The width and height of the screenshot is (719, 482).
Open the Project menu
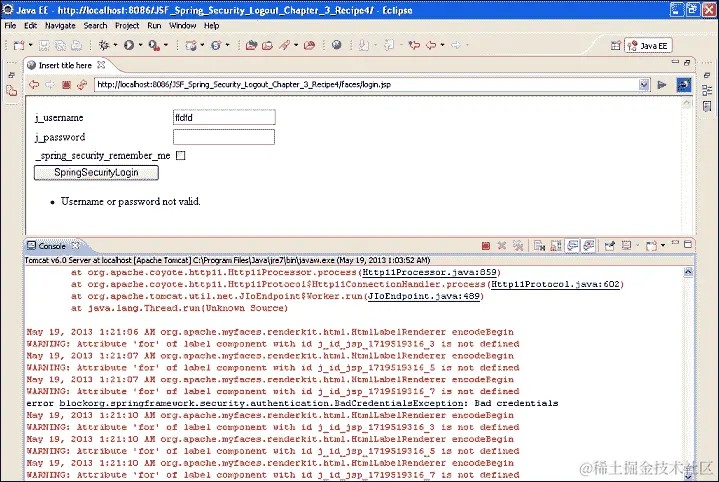point(127,26)
